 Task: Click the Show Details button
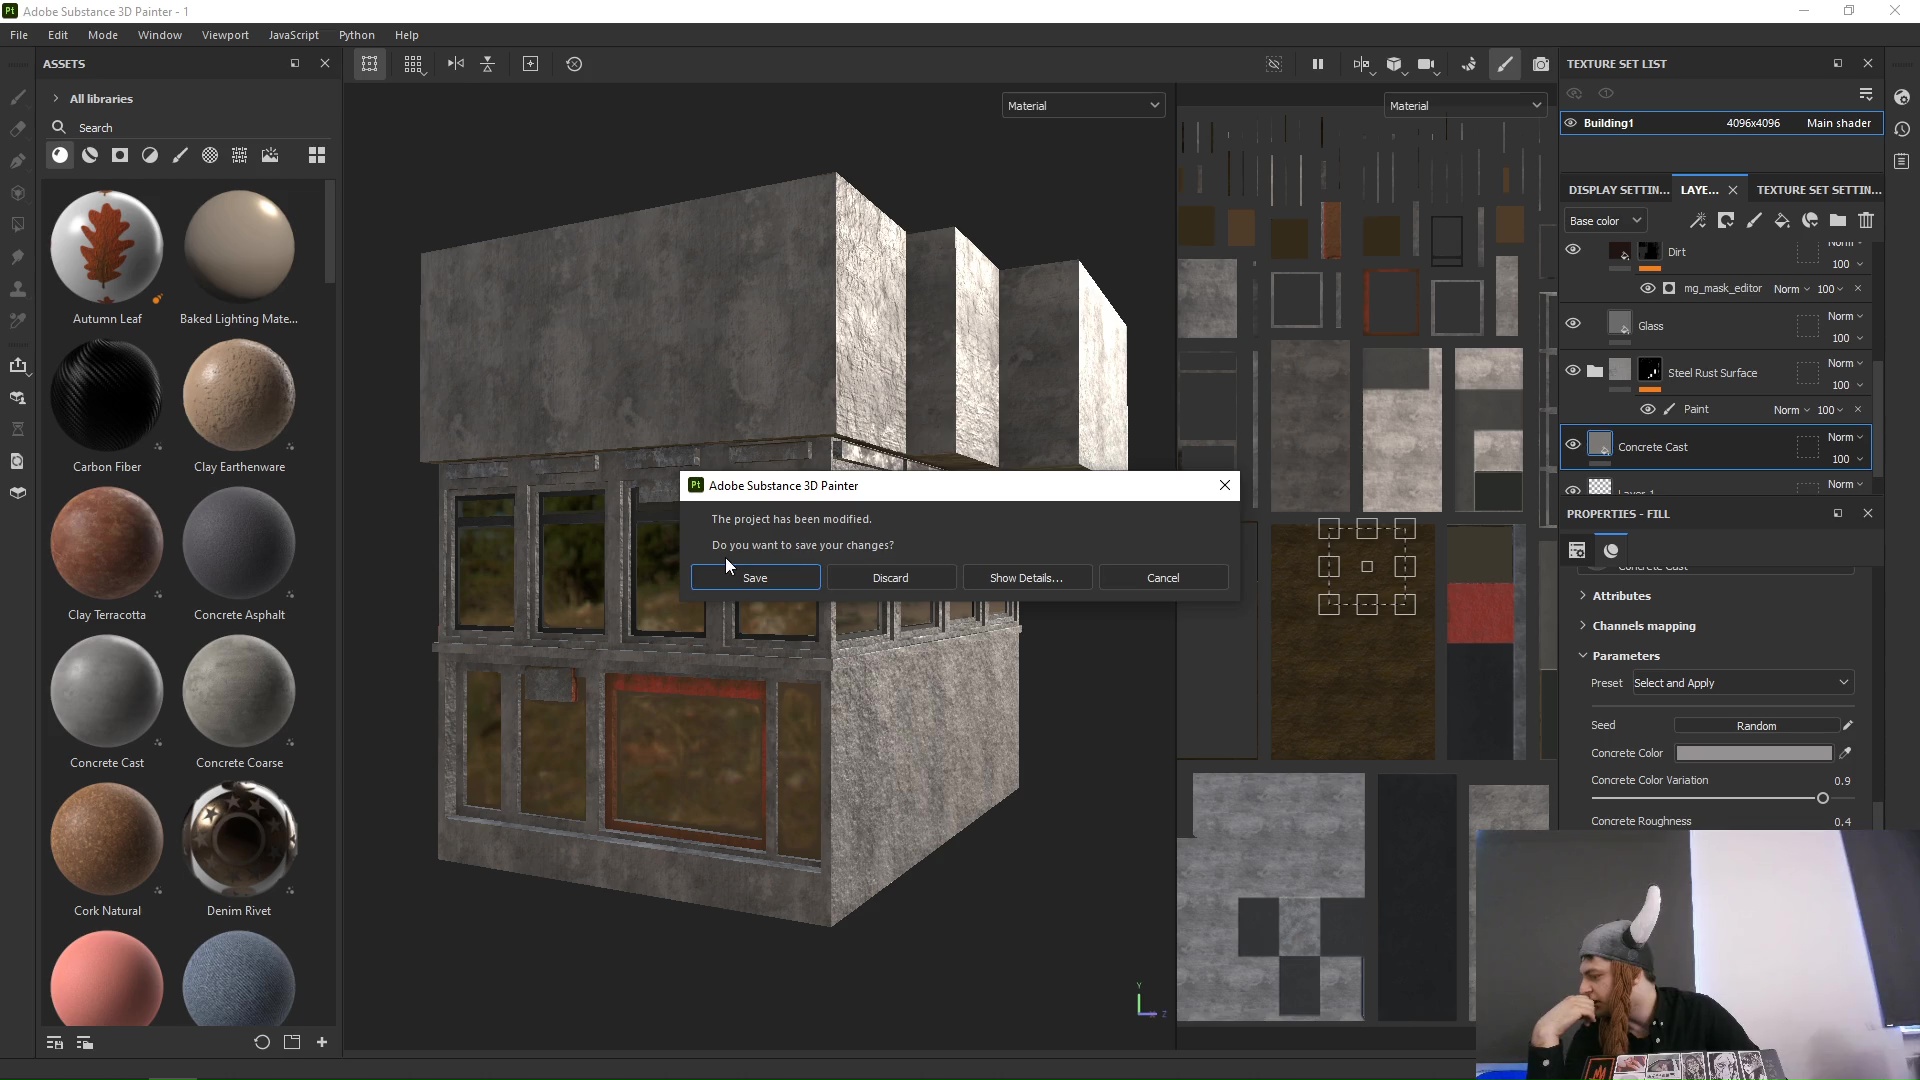tap(1026, 578)
